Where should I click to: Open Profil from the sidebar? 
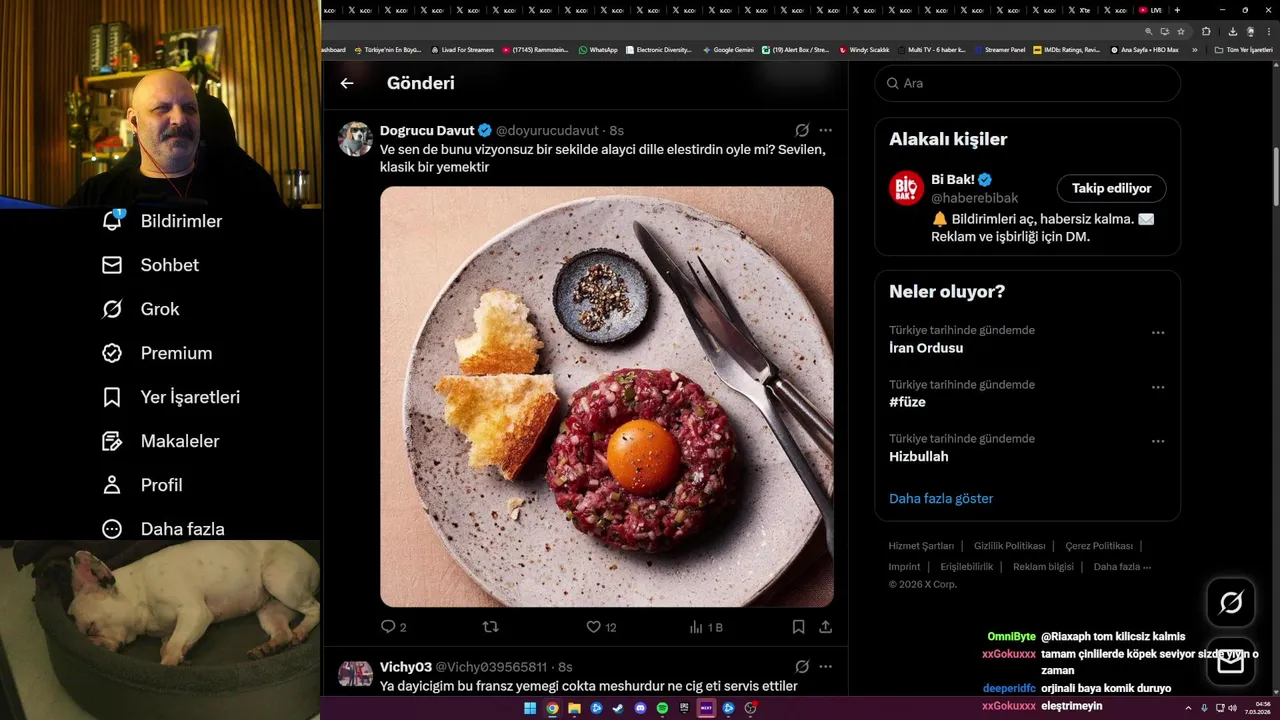click(x=142, y=485)
